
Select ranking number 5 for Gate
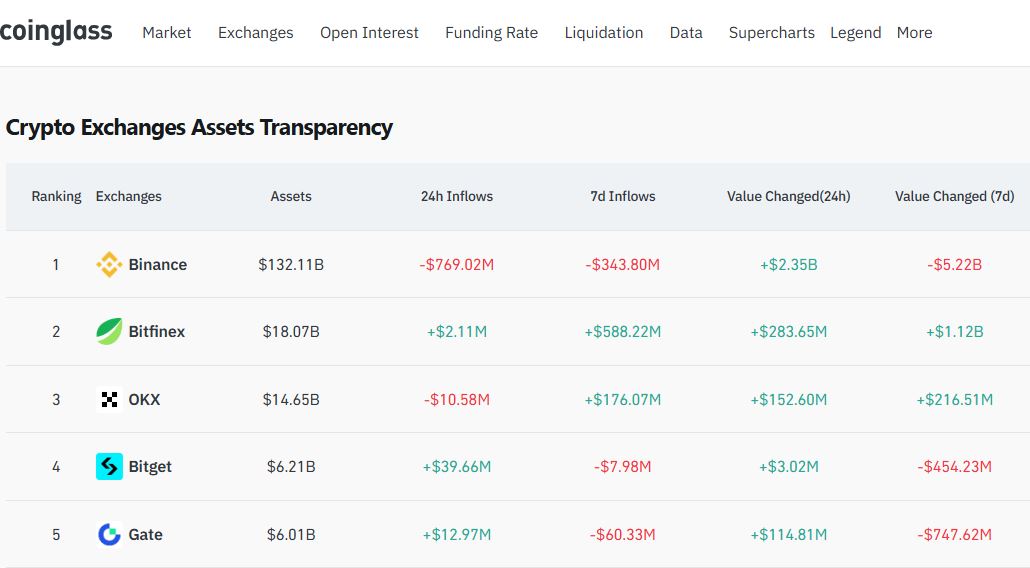pos(56,535)
